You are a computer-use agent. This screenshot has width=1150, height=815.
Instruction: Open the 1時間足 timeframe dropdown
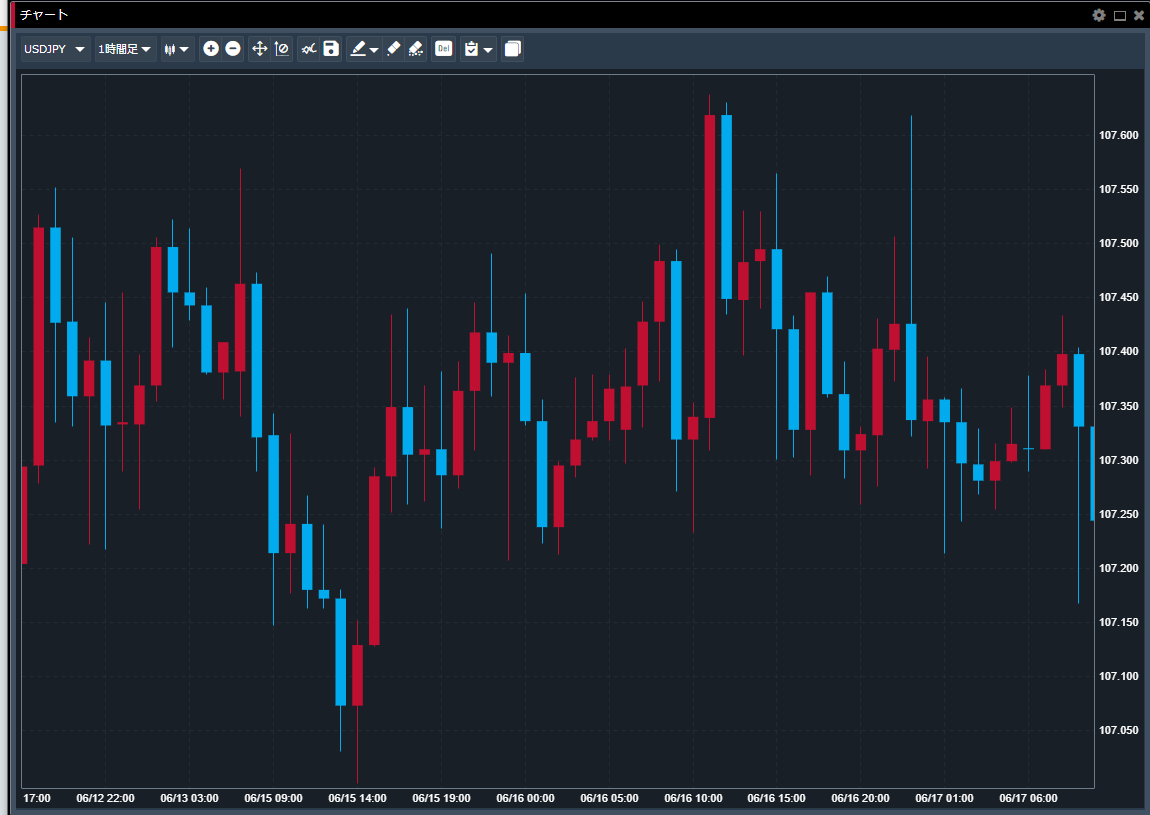(125, 49)
